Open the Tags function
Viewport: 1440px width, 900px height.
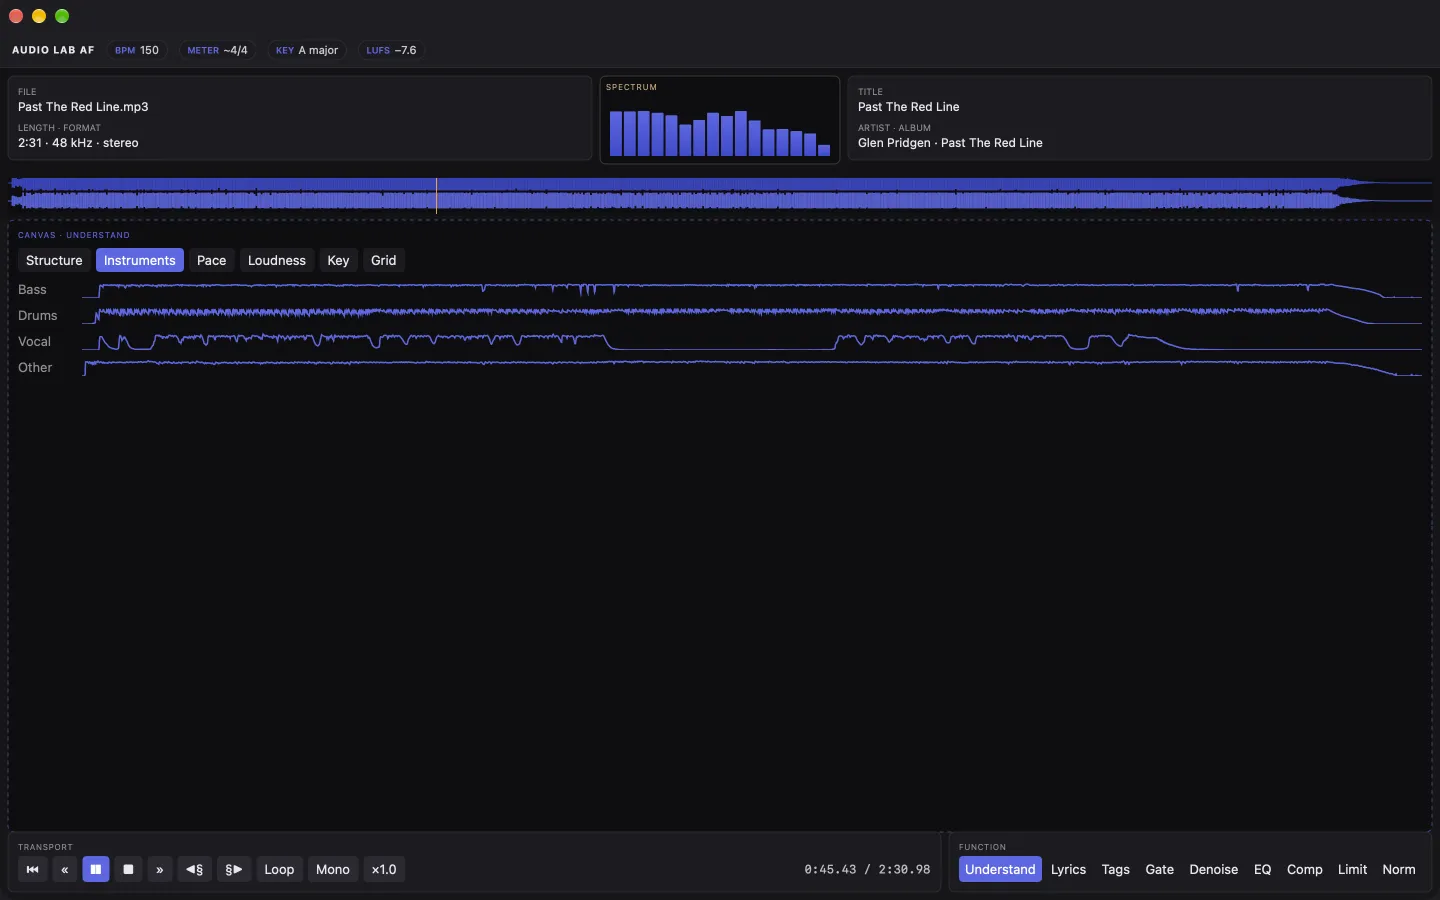[1116, 869]
